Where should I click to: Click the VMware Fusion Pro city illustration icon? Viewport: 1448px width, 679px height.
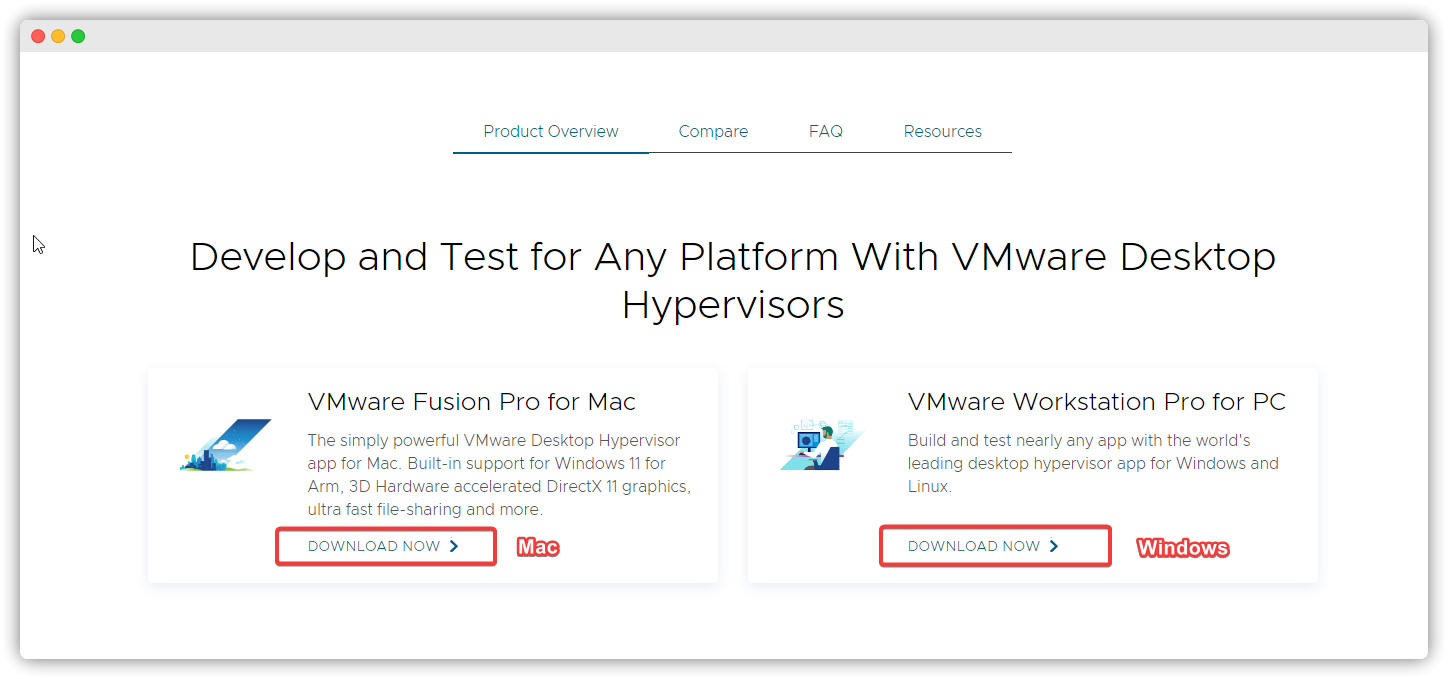click(x=225, y=446)
